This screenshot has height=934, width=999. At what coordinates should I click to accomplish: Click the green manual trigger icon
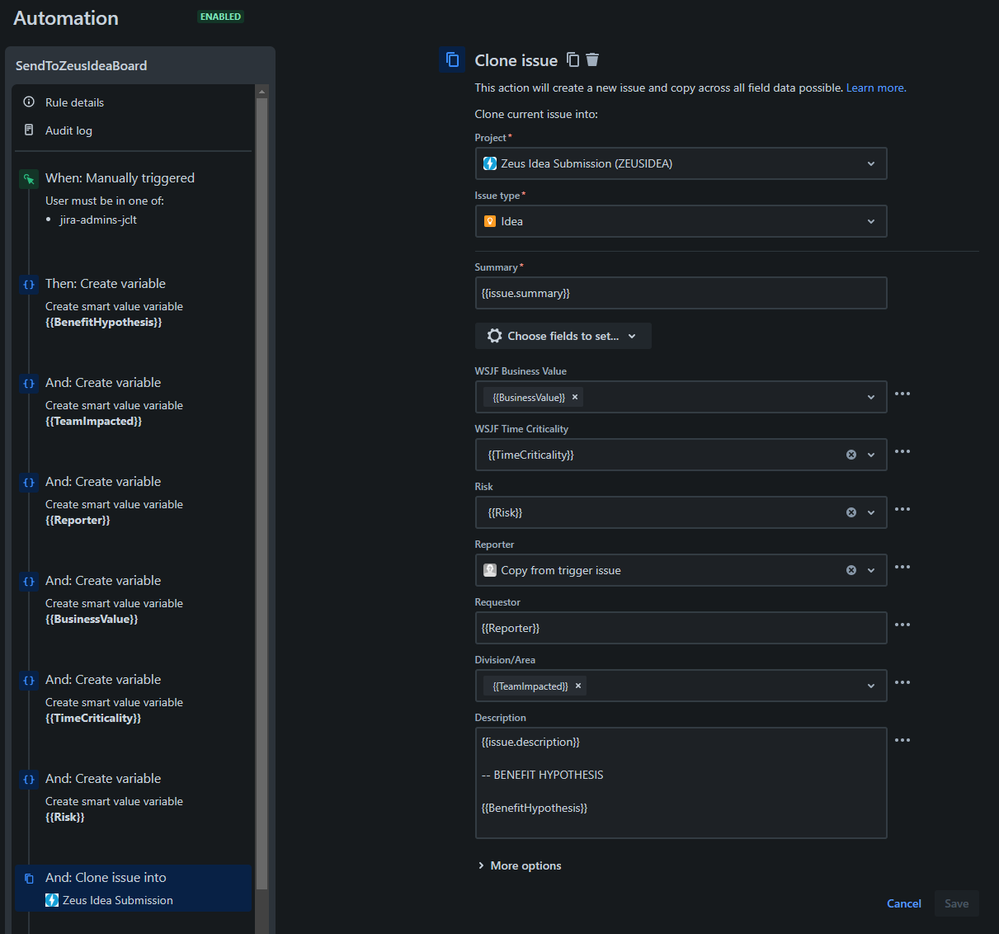coord(29,179)
